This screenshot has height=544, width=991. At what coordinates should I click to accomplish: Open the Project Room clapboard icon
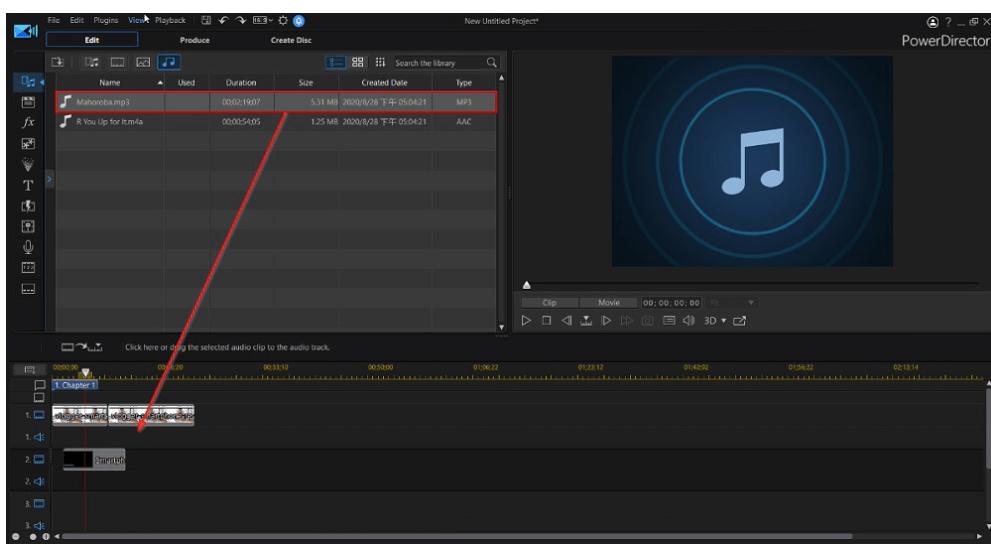pos(28,102)
